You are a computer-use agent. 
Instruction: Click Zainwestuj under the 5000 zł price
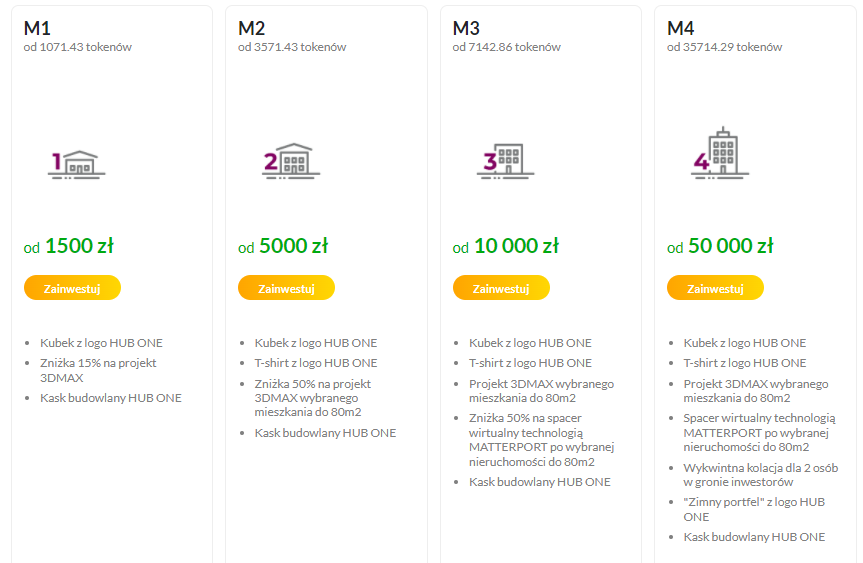click(286, 288)
